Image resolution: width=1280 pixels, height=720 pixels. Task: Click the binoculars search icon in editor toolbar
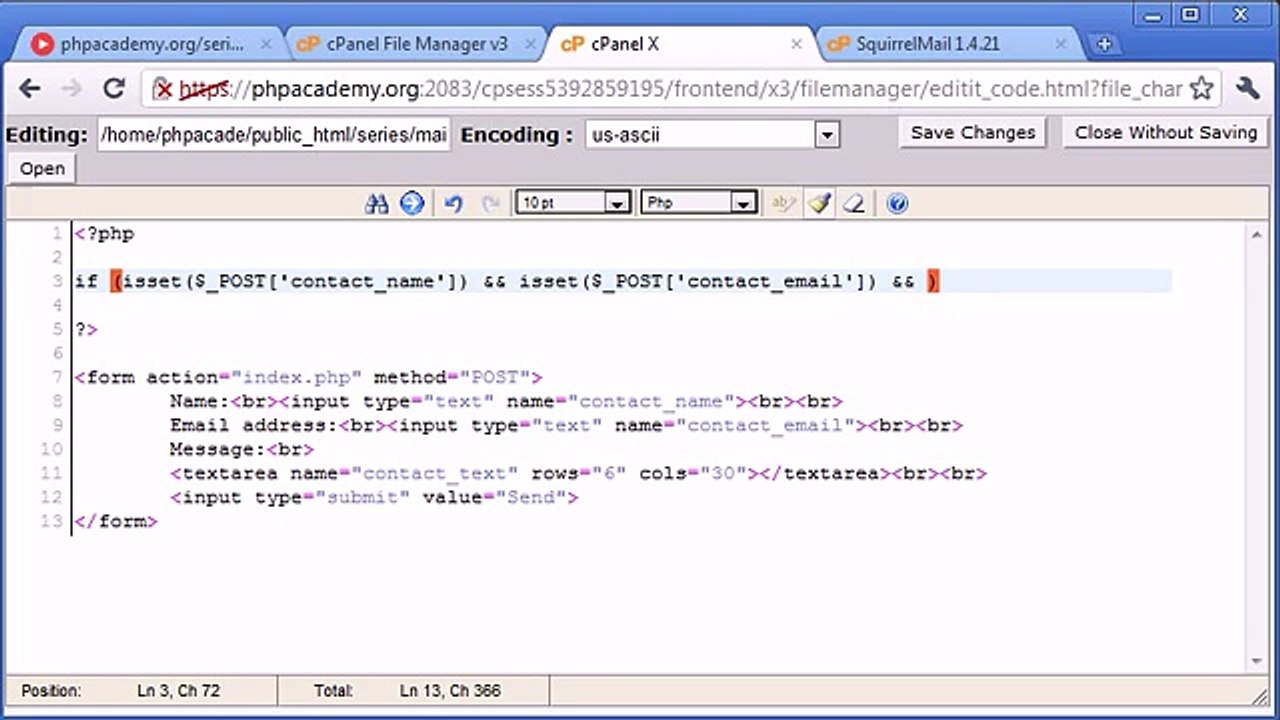click(377, 203)
